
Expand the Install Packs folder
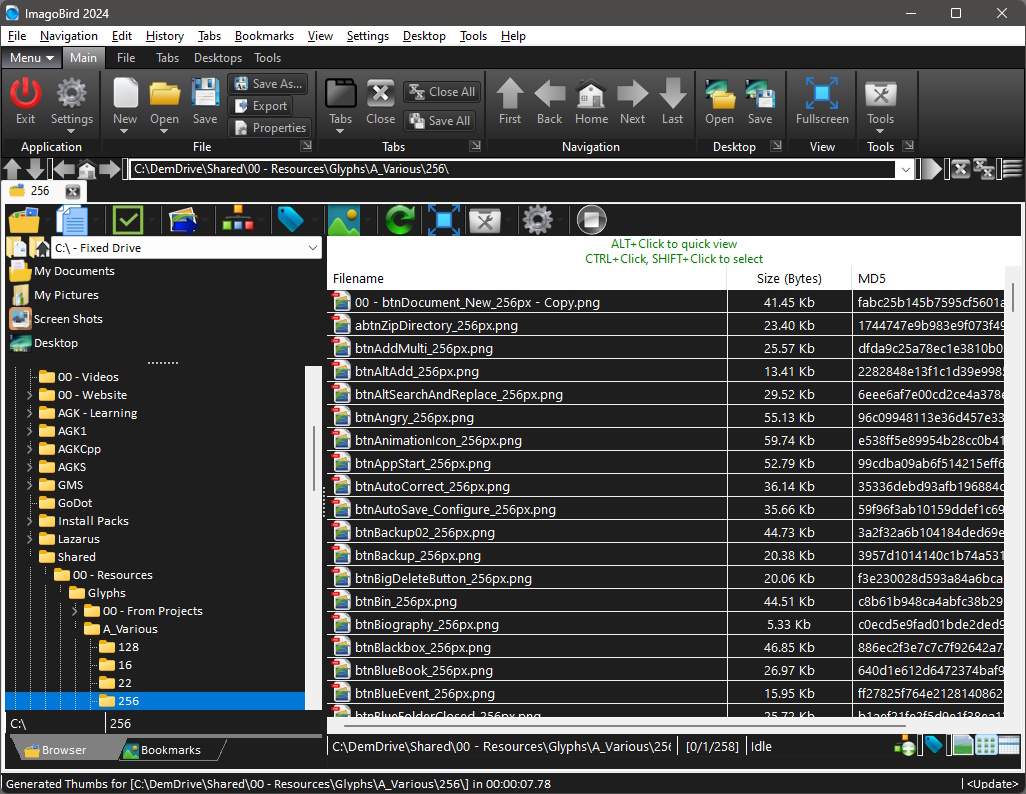tap(29, 521)
